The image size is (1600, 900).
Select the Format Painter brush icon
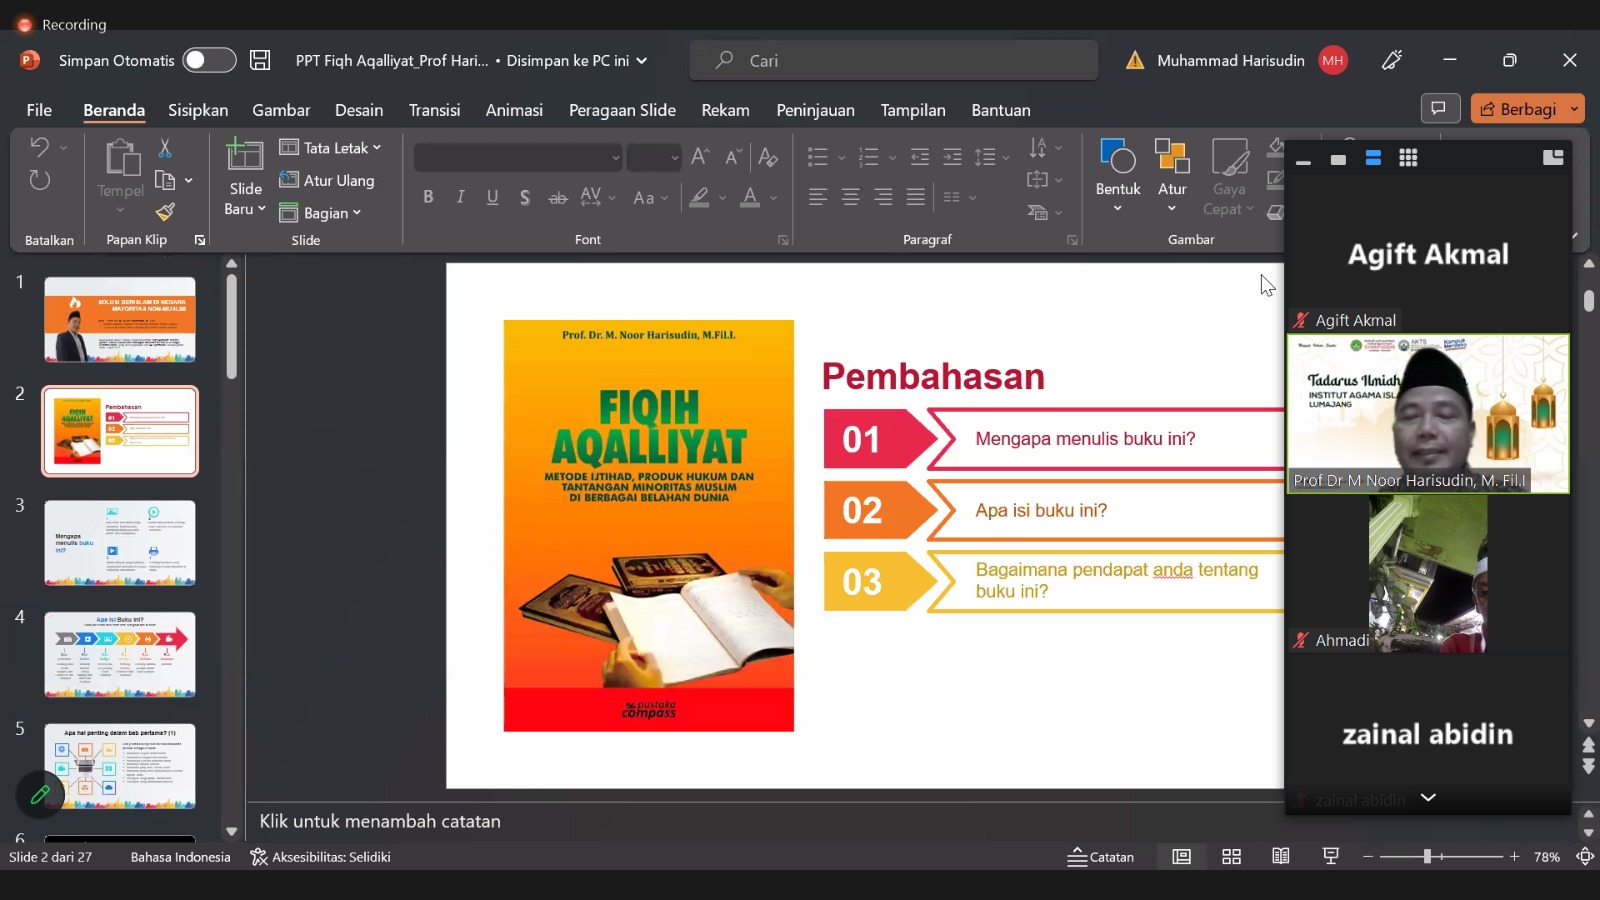pos(166,212)
